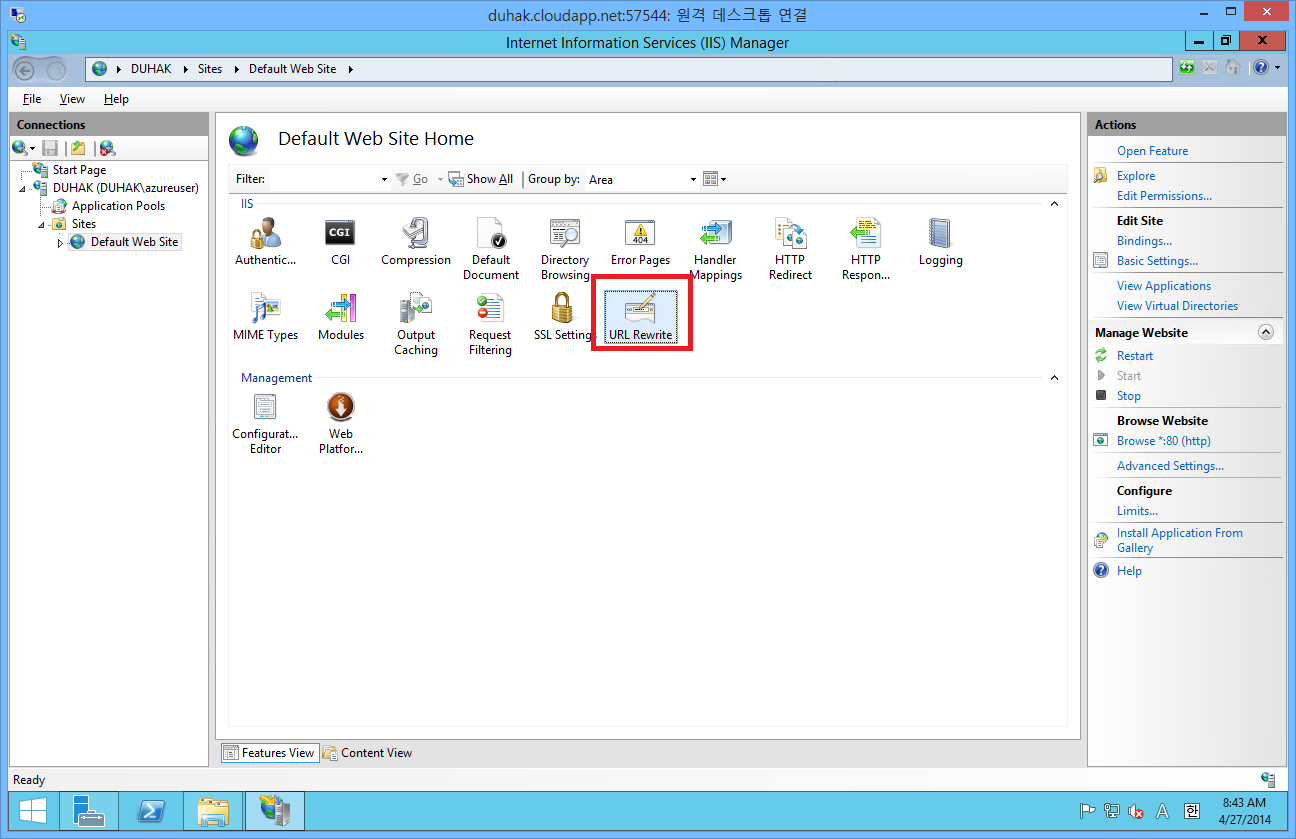Click the up-folder icon in Connections toolbar
The width and height of the screenshot is (1296, 839).
[x=78, y=148]
